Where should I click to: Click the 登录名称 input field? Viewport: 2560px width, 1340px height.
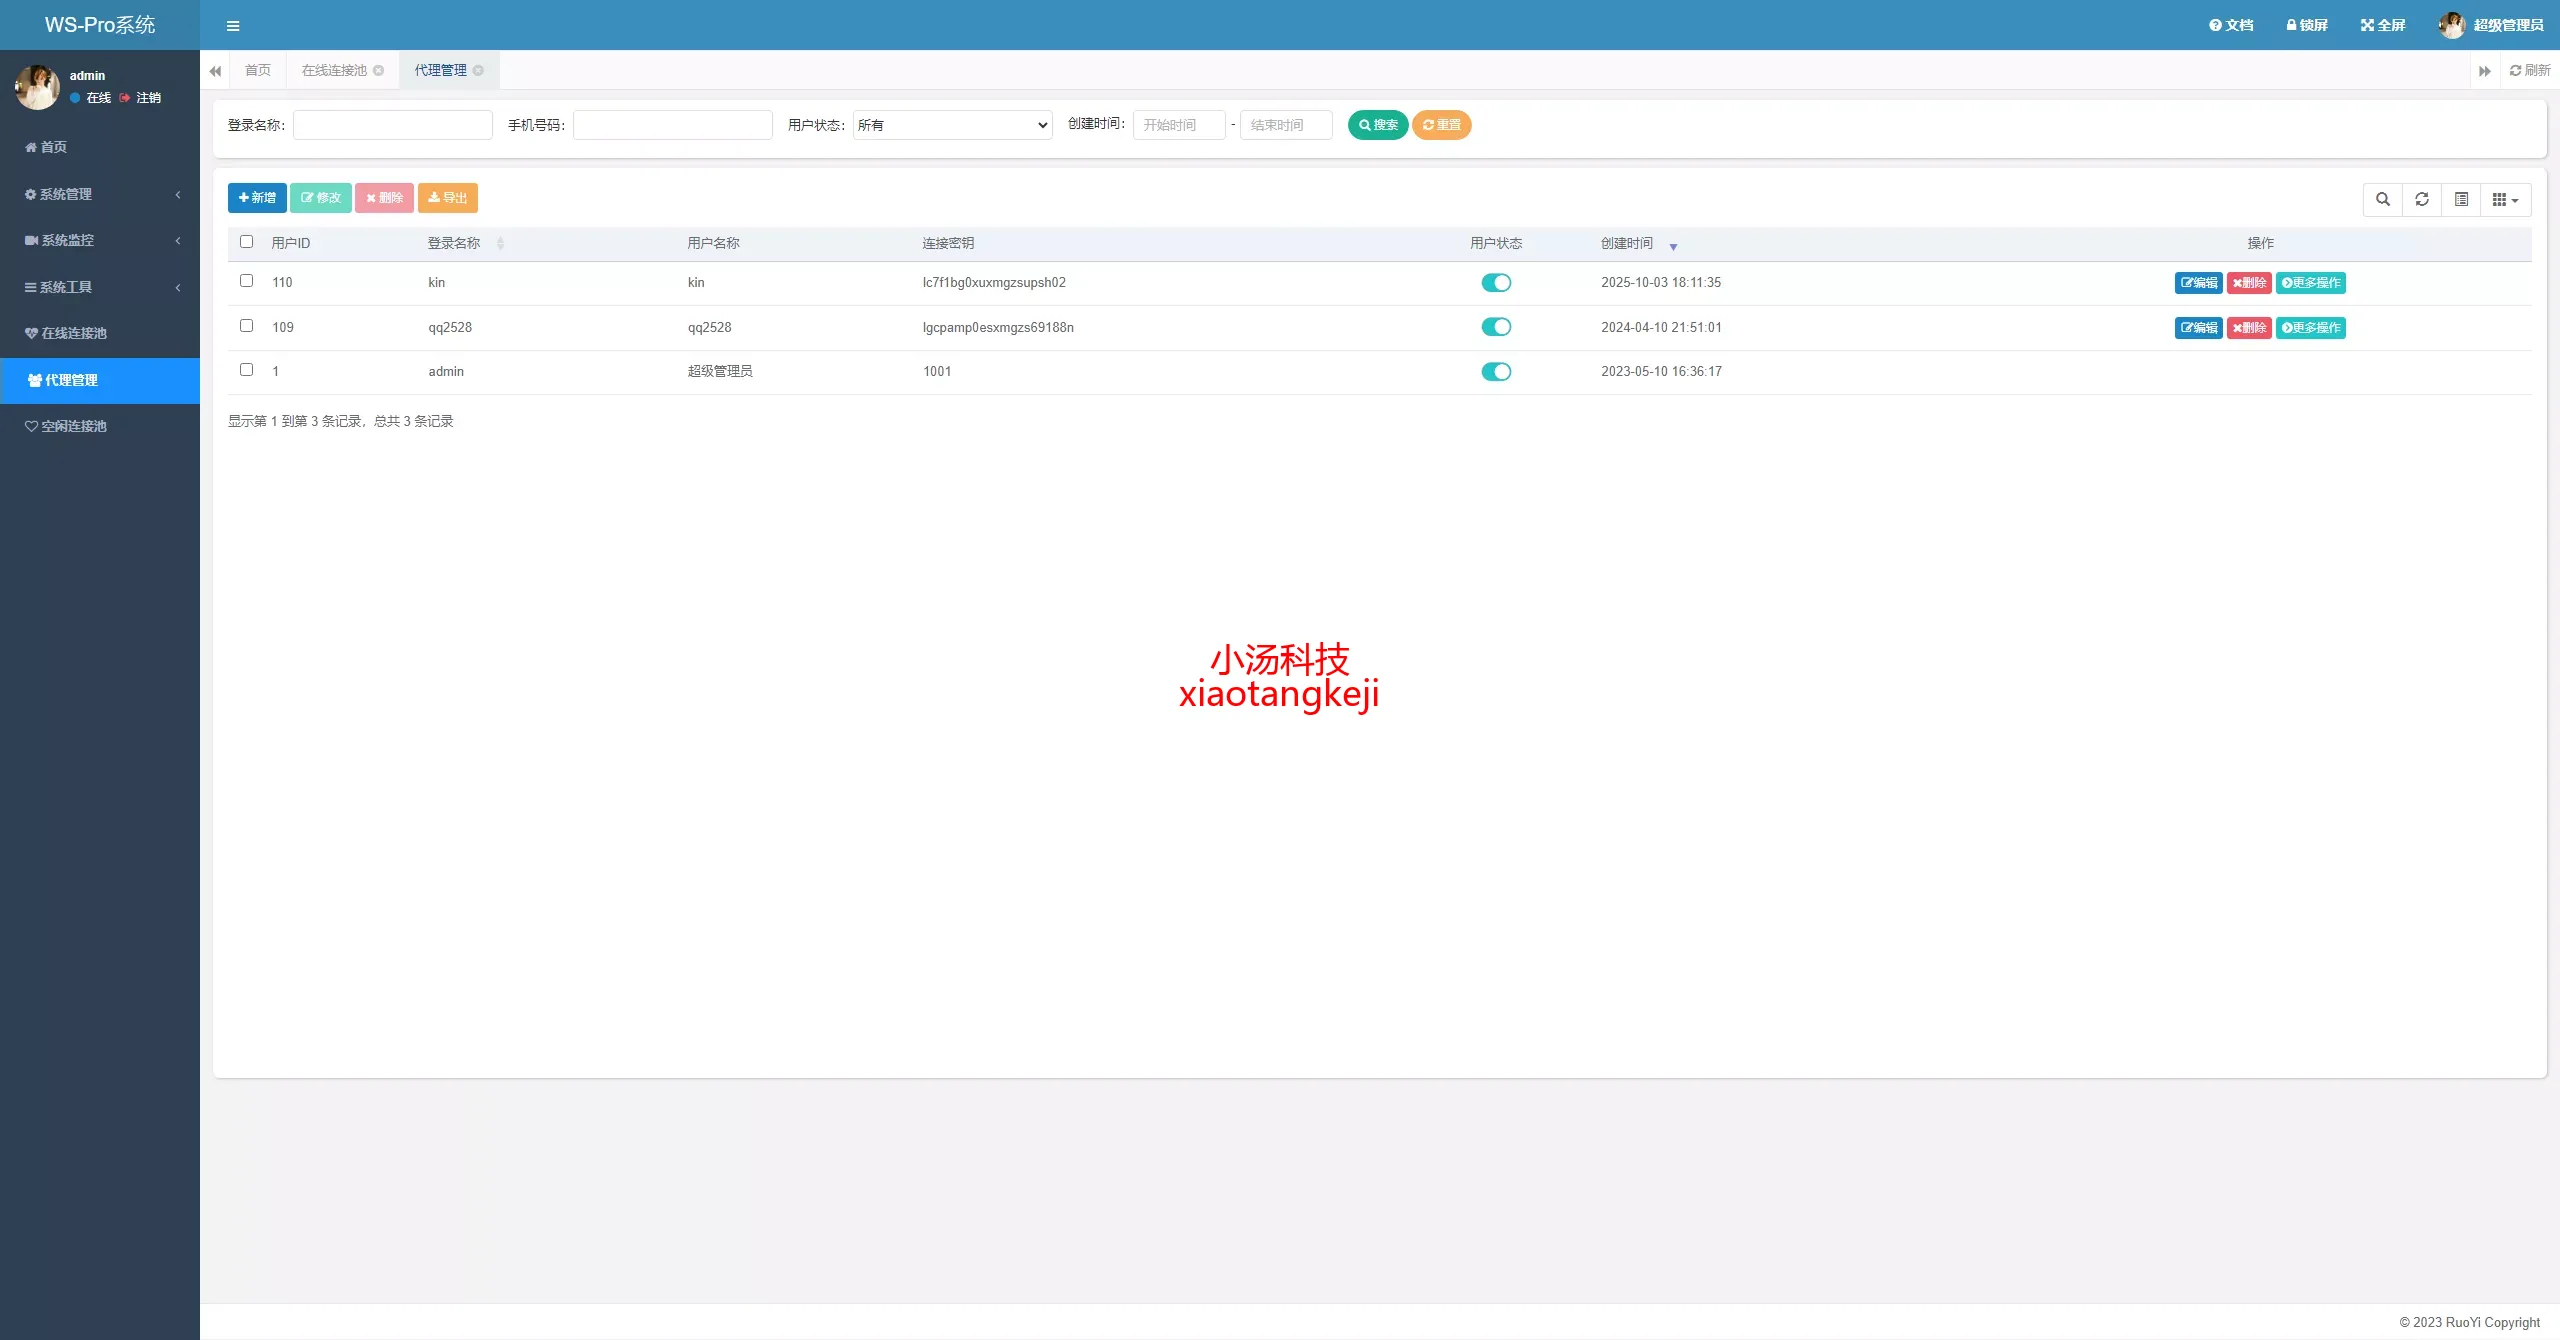(x=392, y=125)
